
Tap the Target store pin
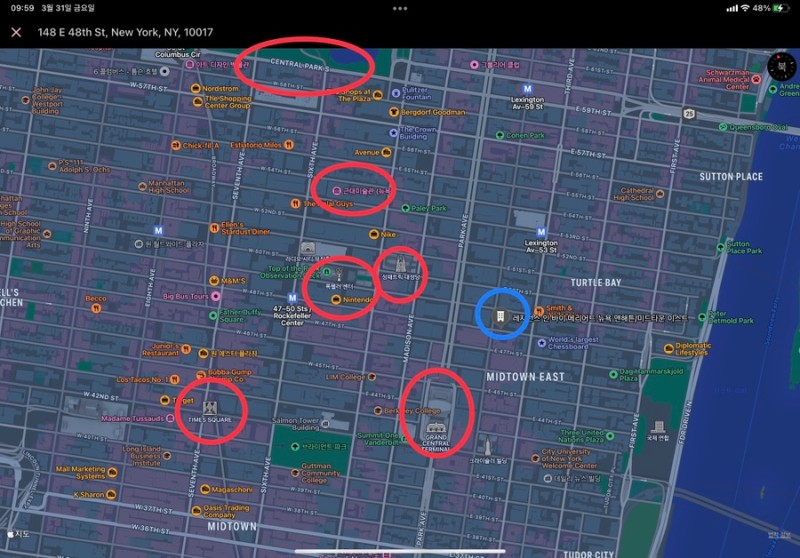(165, 400)
